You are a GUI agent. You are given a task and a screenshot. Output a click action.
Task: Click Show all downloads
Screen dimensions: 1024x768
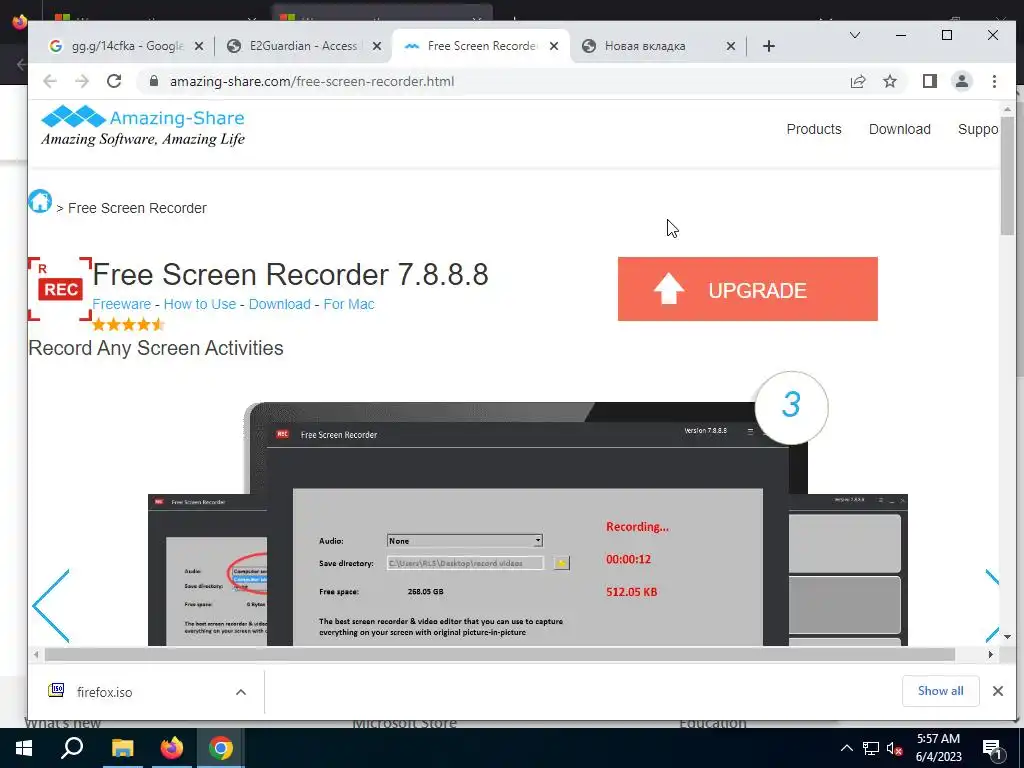(940, 691)
